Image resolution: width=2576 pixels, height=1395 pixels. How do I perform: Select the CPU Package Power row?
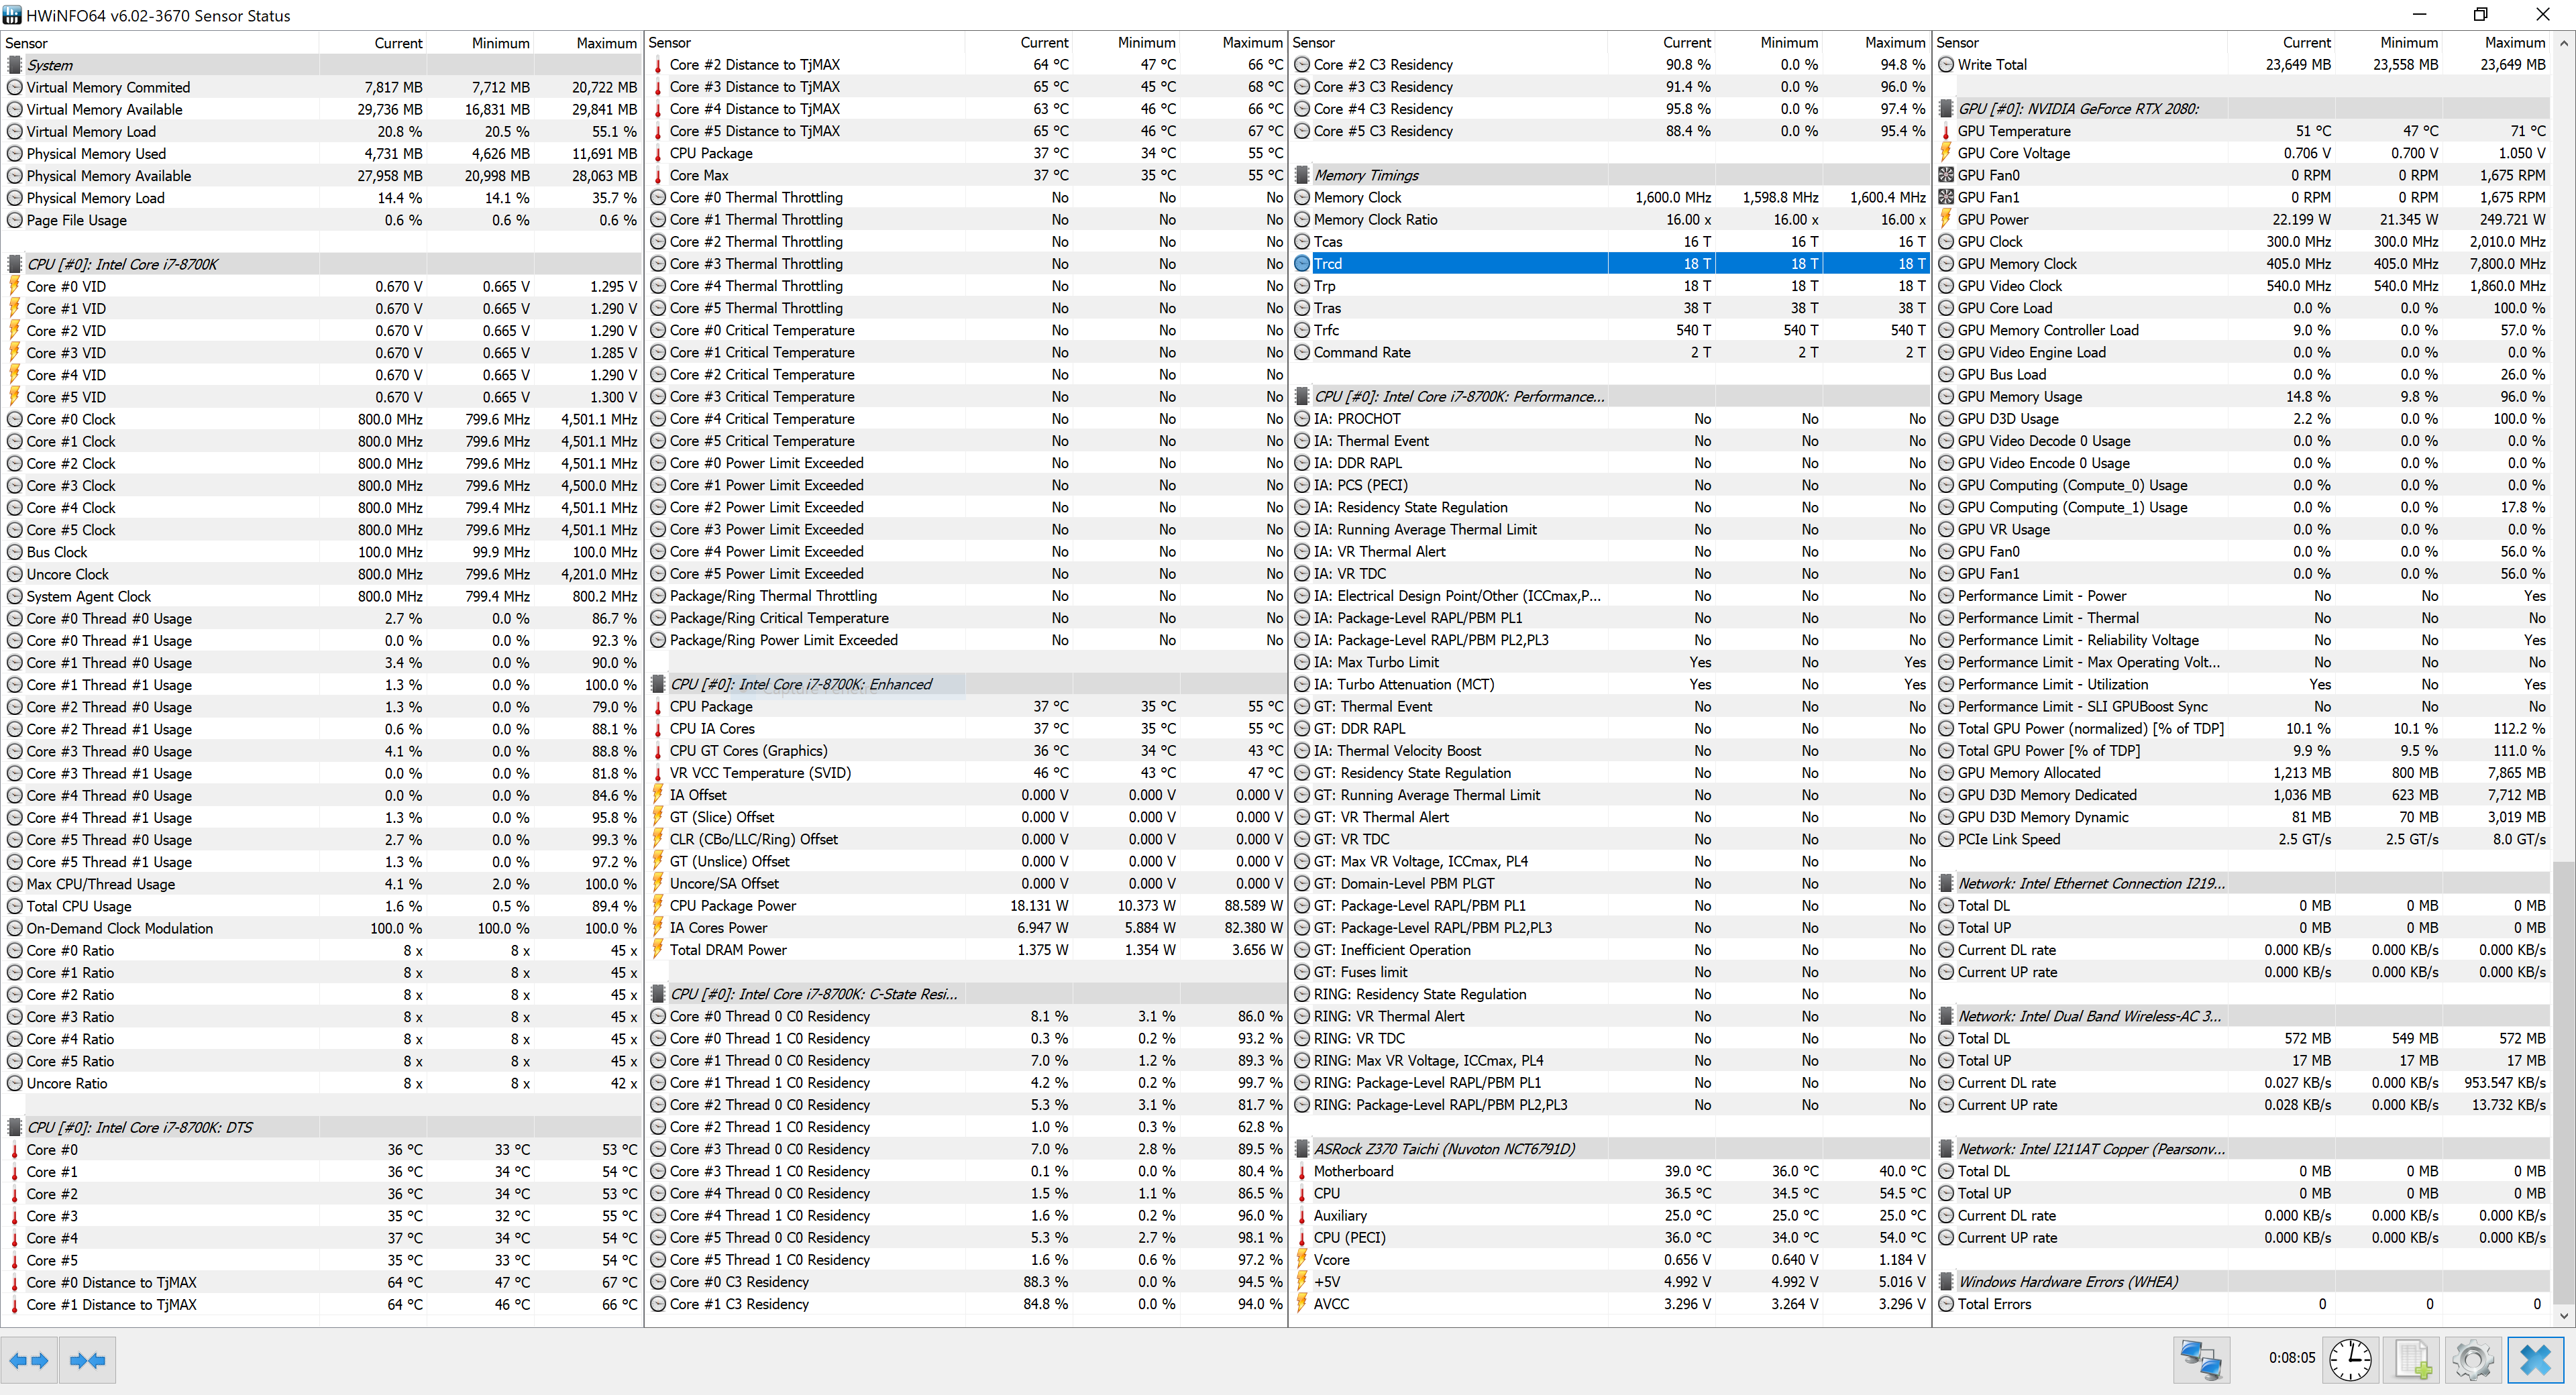point(732,906)
